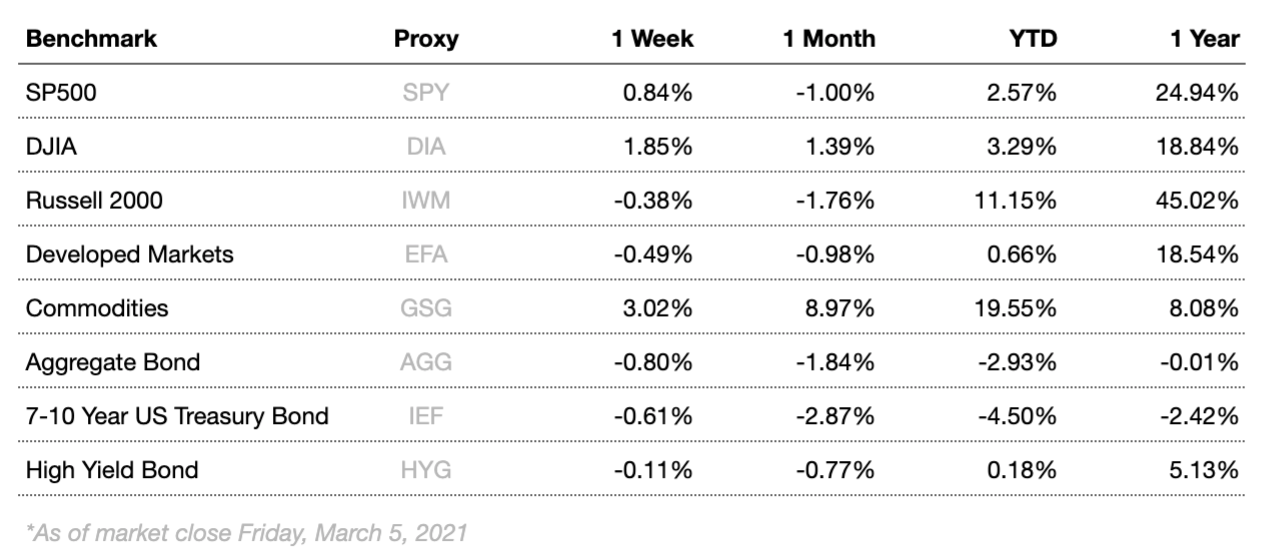Screen dimensions: 1280x558
Task: Click the IWM ticker symbol
Action: click(426, 200)
